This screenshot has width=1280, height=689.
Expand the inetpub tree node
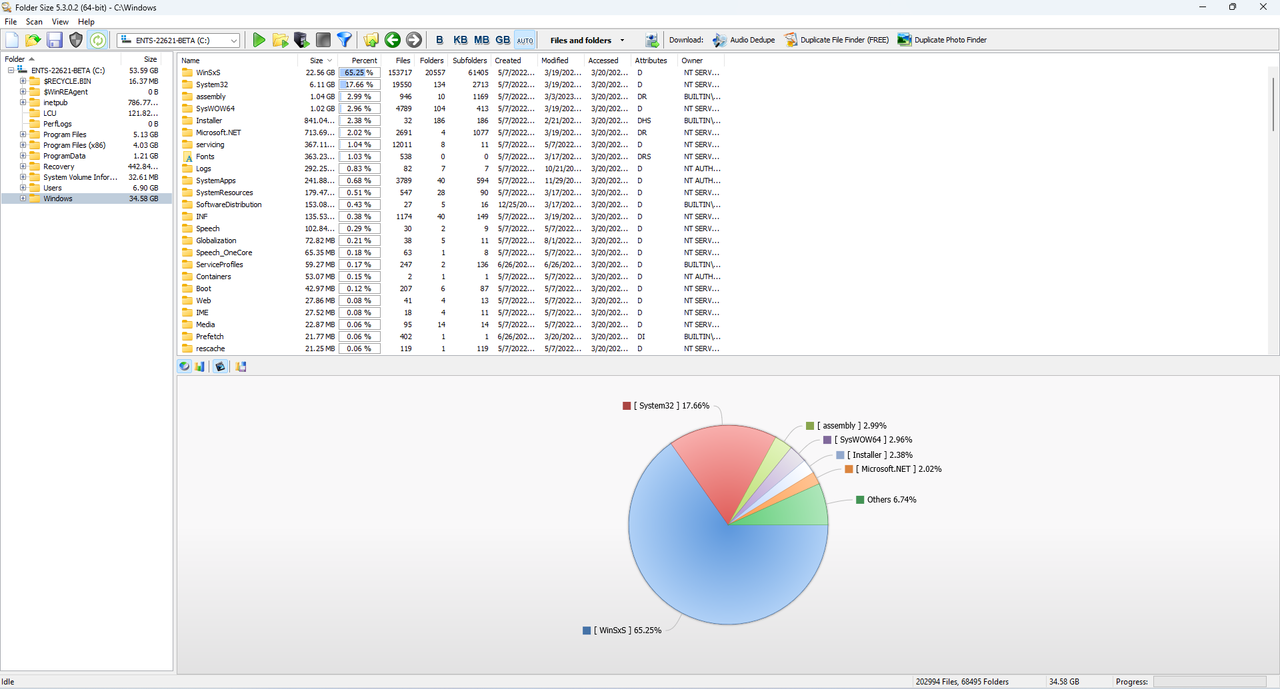(x=23, y=102)
